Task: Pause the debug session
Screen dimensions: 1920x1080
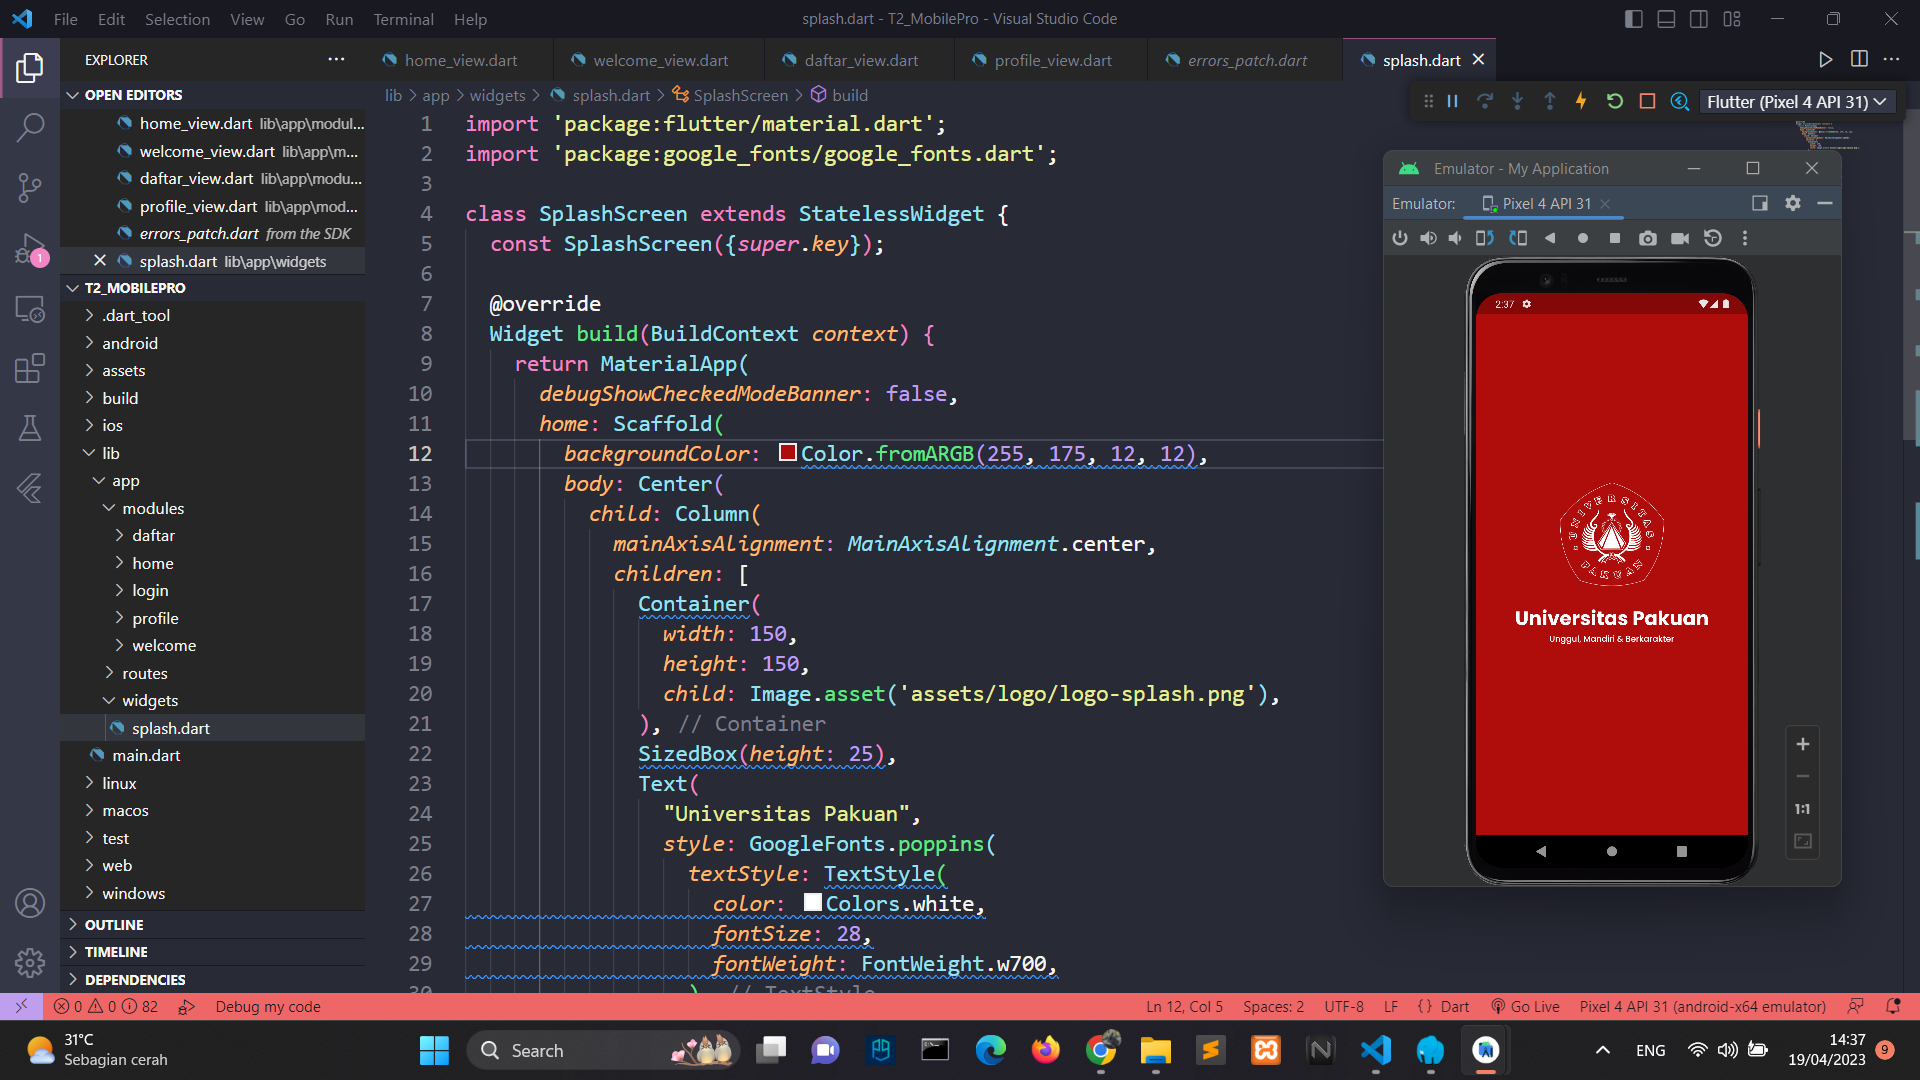Action: coord(1452,101)
